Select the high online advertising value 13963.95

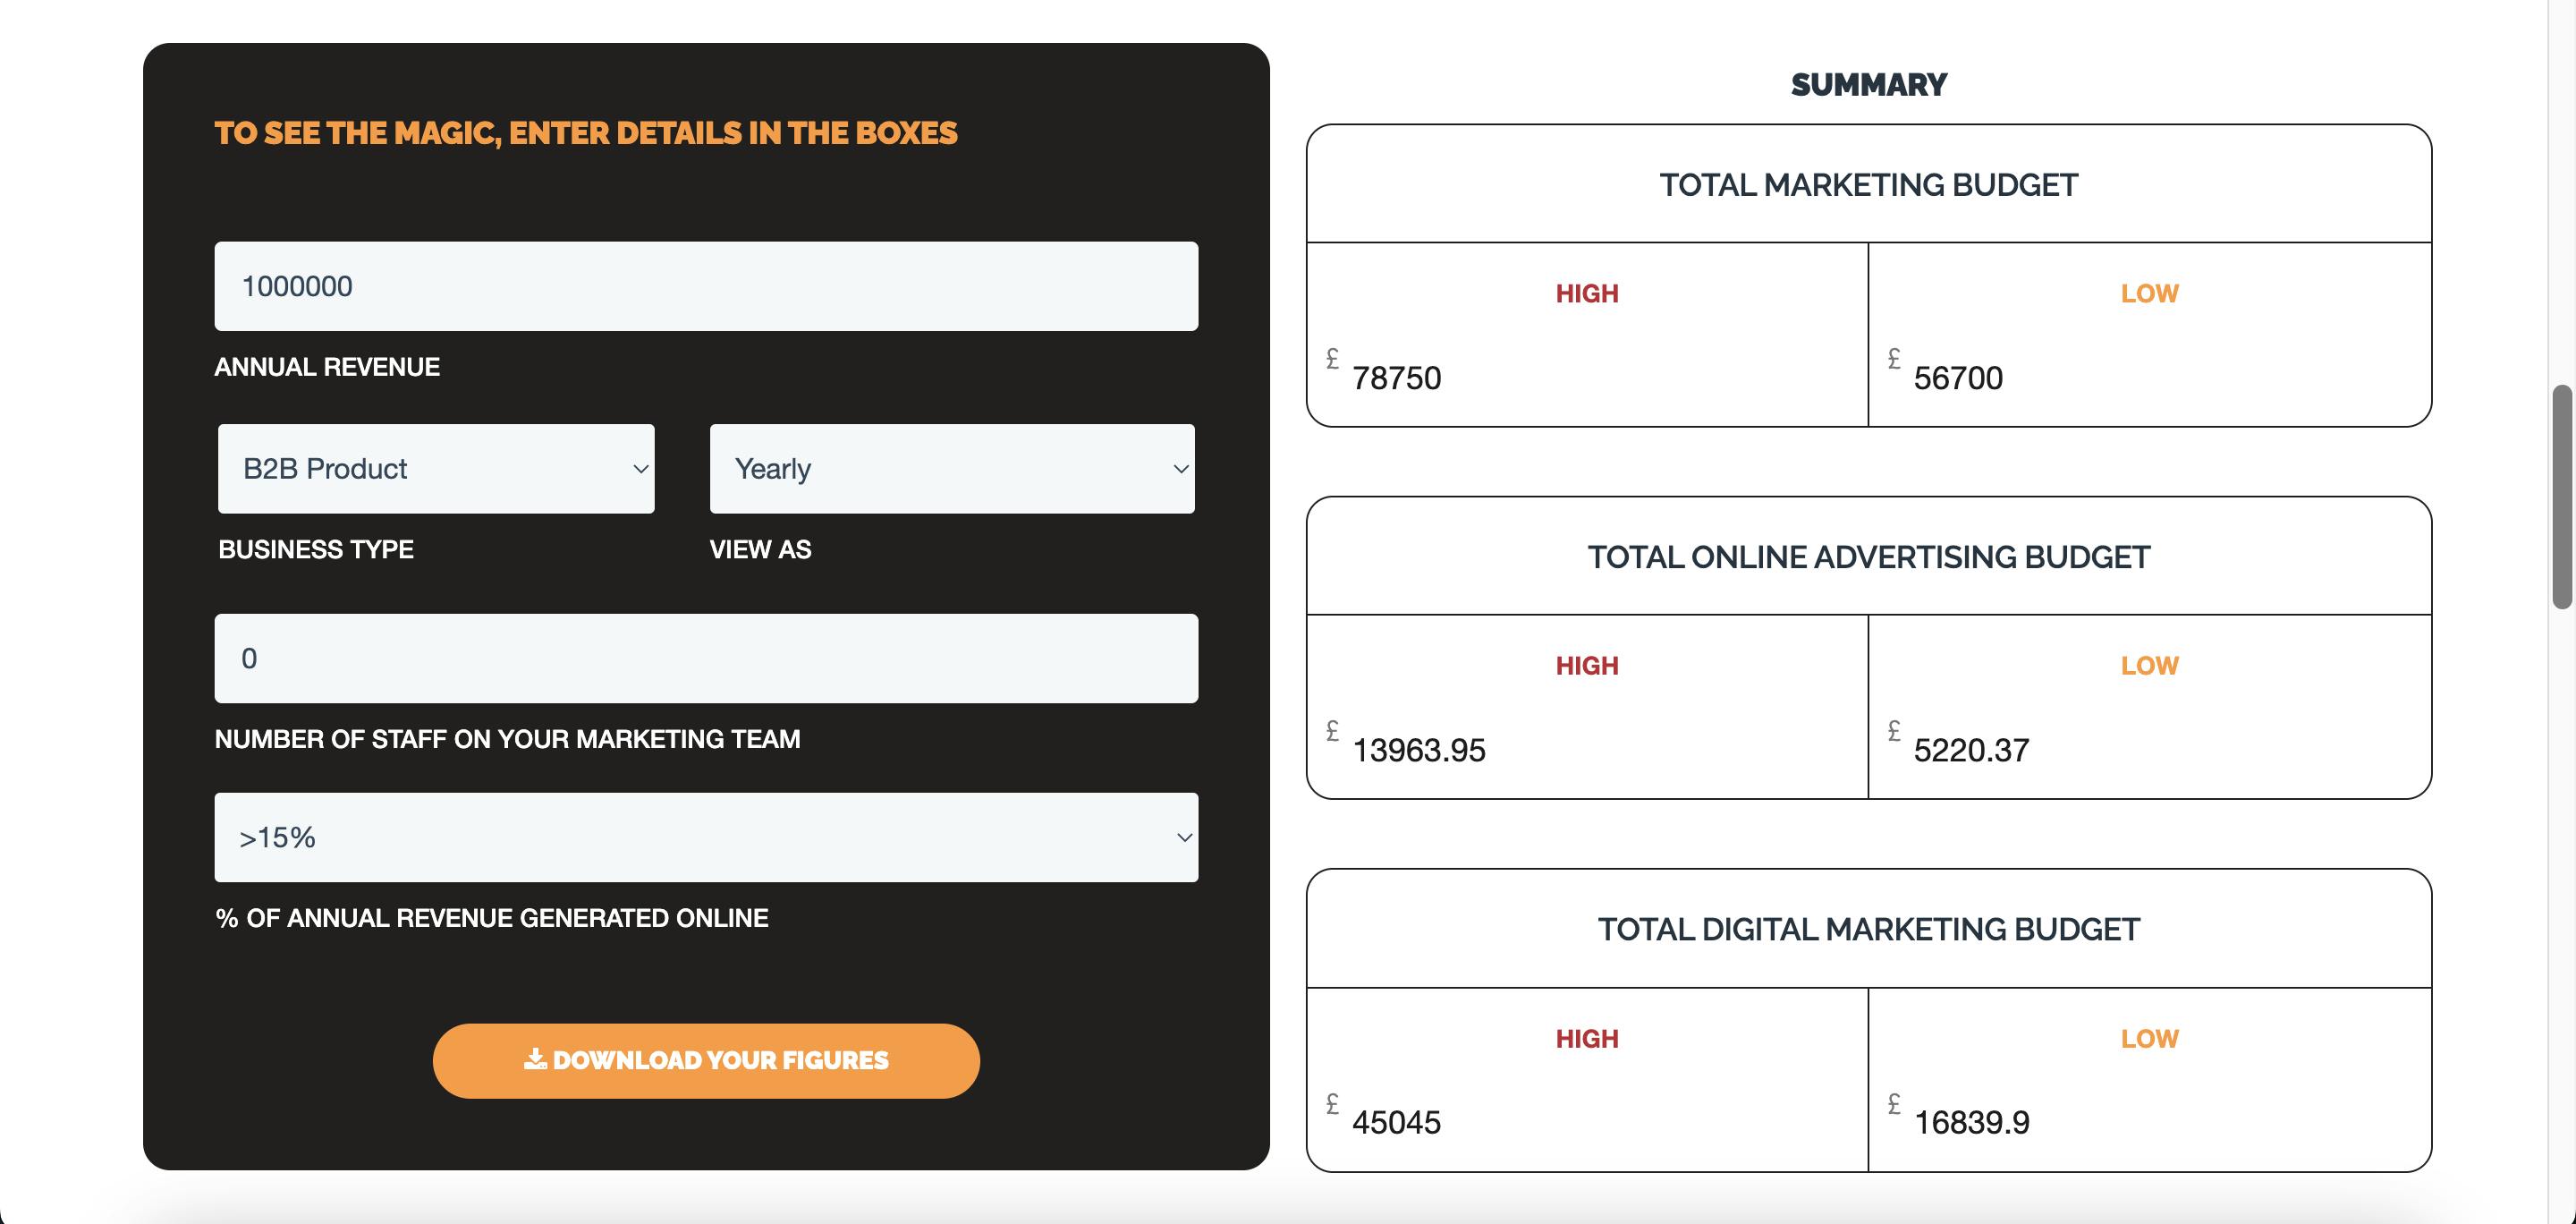tap(1419, 750)
